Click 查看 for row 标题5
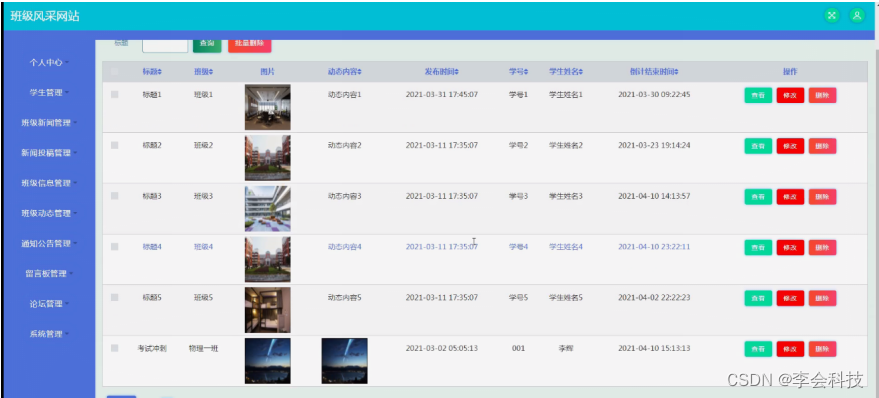879x398 pixels. coord(758,298)
